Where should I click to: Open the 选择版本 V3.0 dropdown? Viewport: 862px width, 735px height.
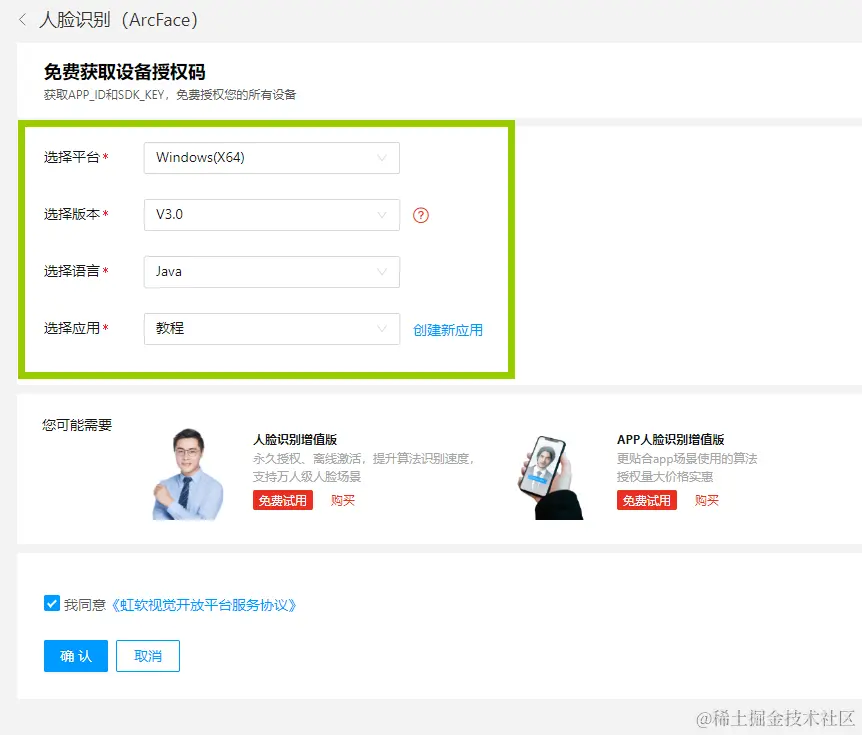coord(272,215)
